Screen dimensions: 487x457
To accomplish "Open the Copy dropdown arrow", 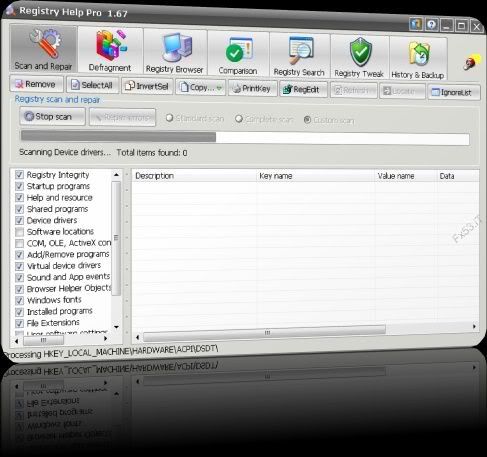I will [x=219, y=88].
